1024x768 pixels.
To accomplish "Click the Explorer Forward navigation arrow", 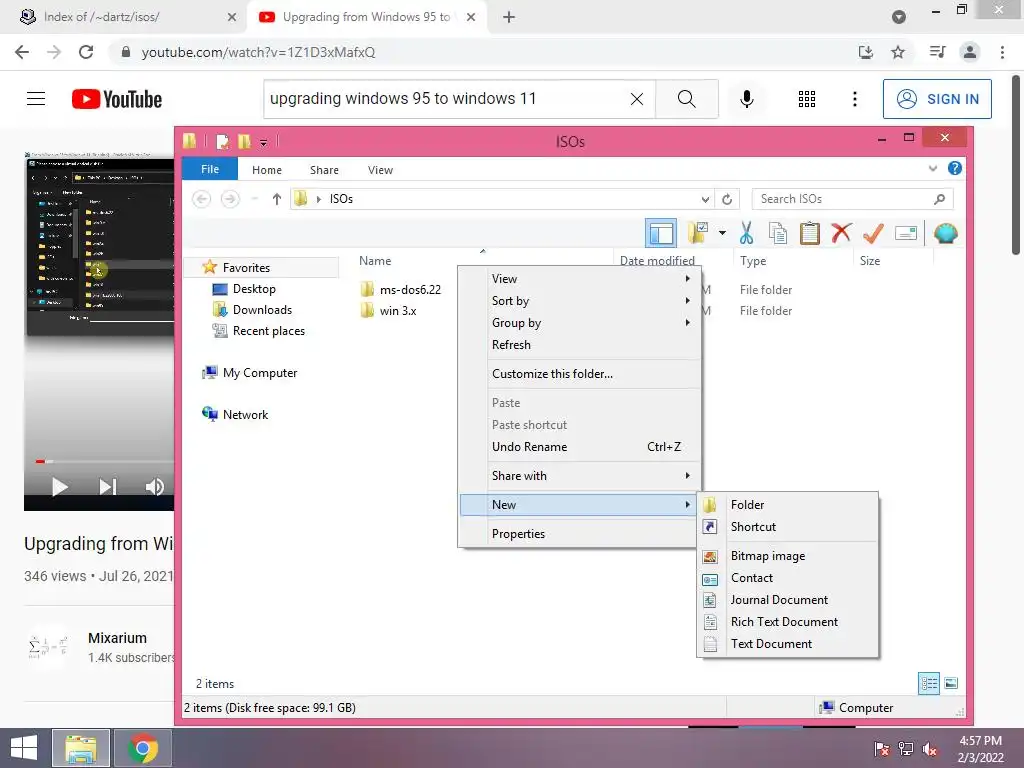I will pyautogui.click(x=230, y=199).
